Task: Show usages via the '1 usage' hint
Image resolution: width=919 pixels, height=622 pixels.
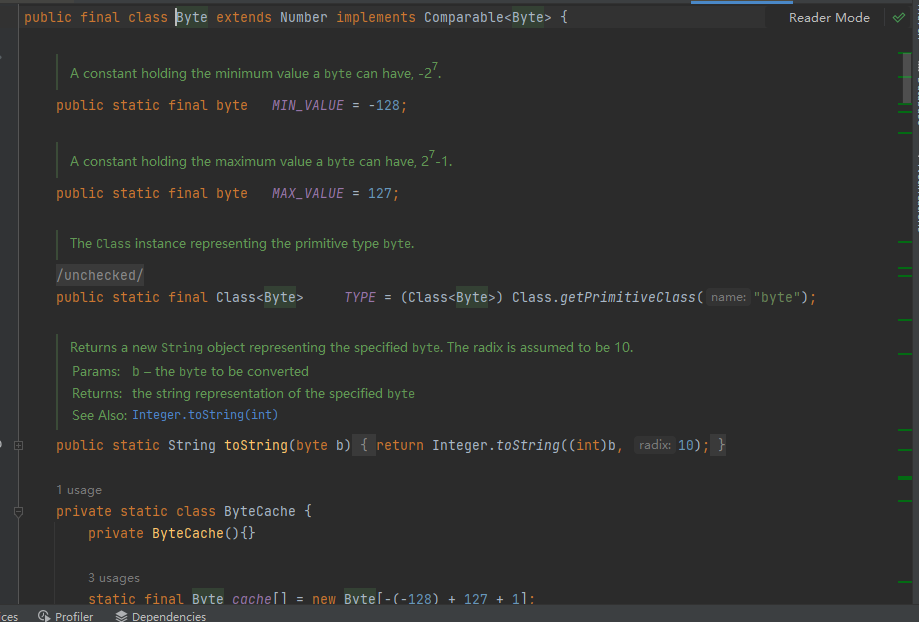Action: click(79, 490)
